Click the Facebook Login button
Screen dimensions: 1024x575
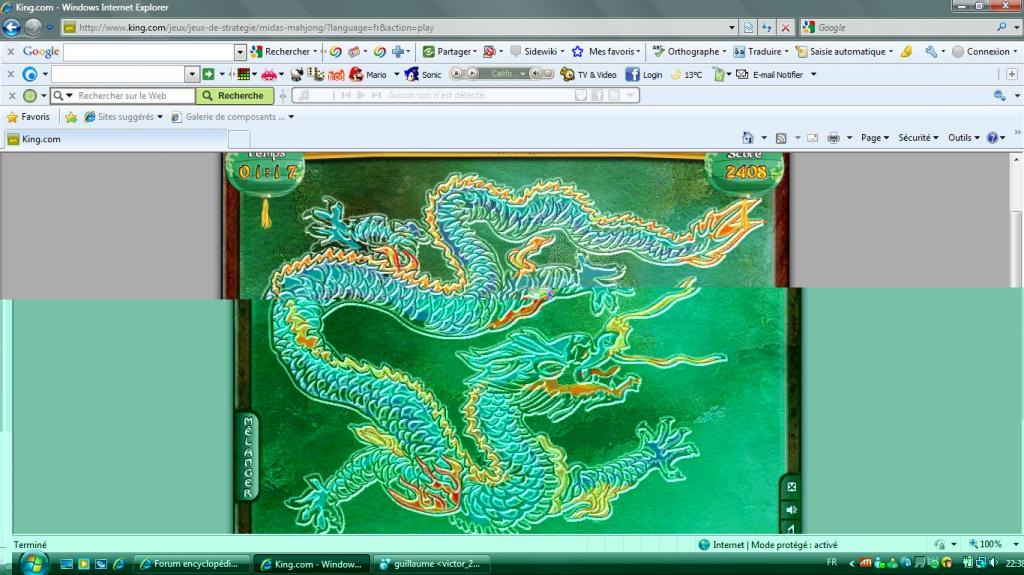click(x=644, y=74)
